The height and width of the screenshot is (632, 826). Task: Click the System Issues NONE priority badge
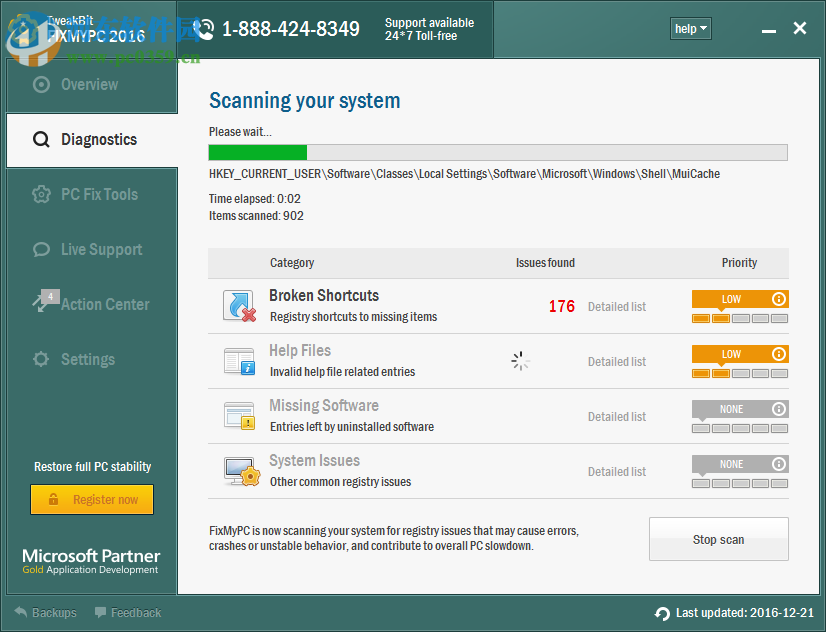pos(740,464)
